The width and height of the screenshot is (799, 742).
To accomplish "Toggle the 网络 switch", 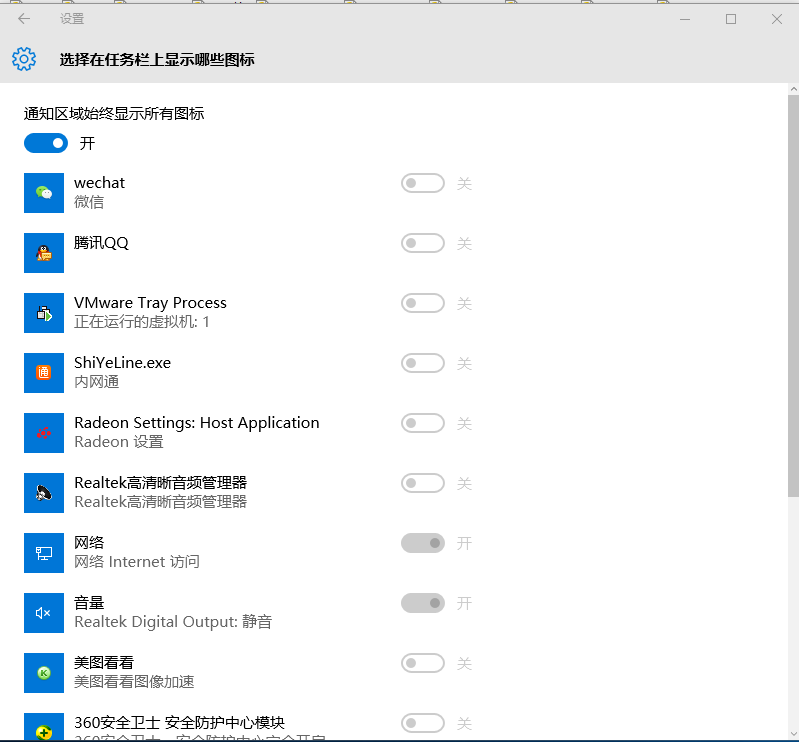I will pos(422,543).
